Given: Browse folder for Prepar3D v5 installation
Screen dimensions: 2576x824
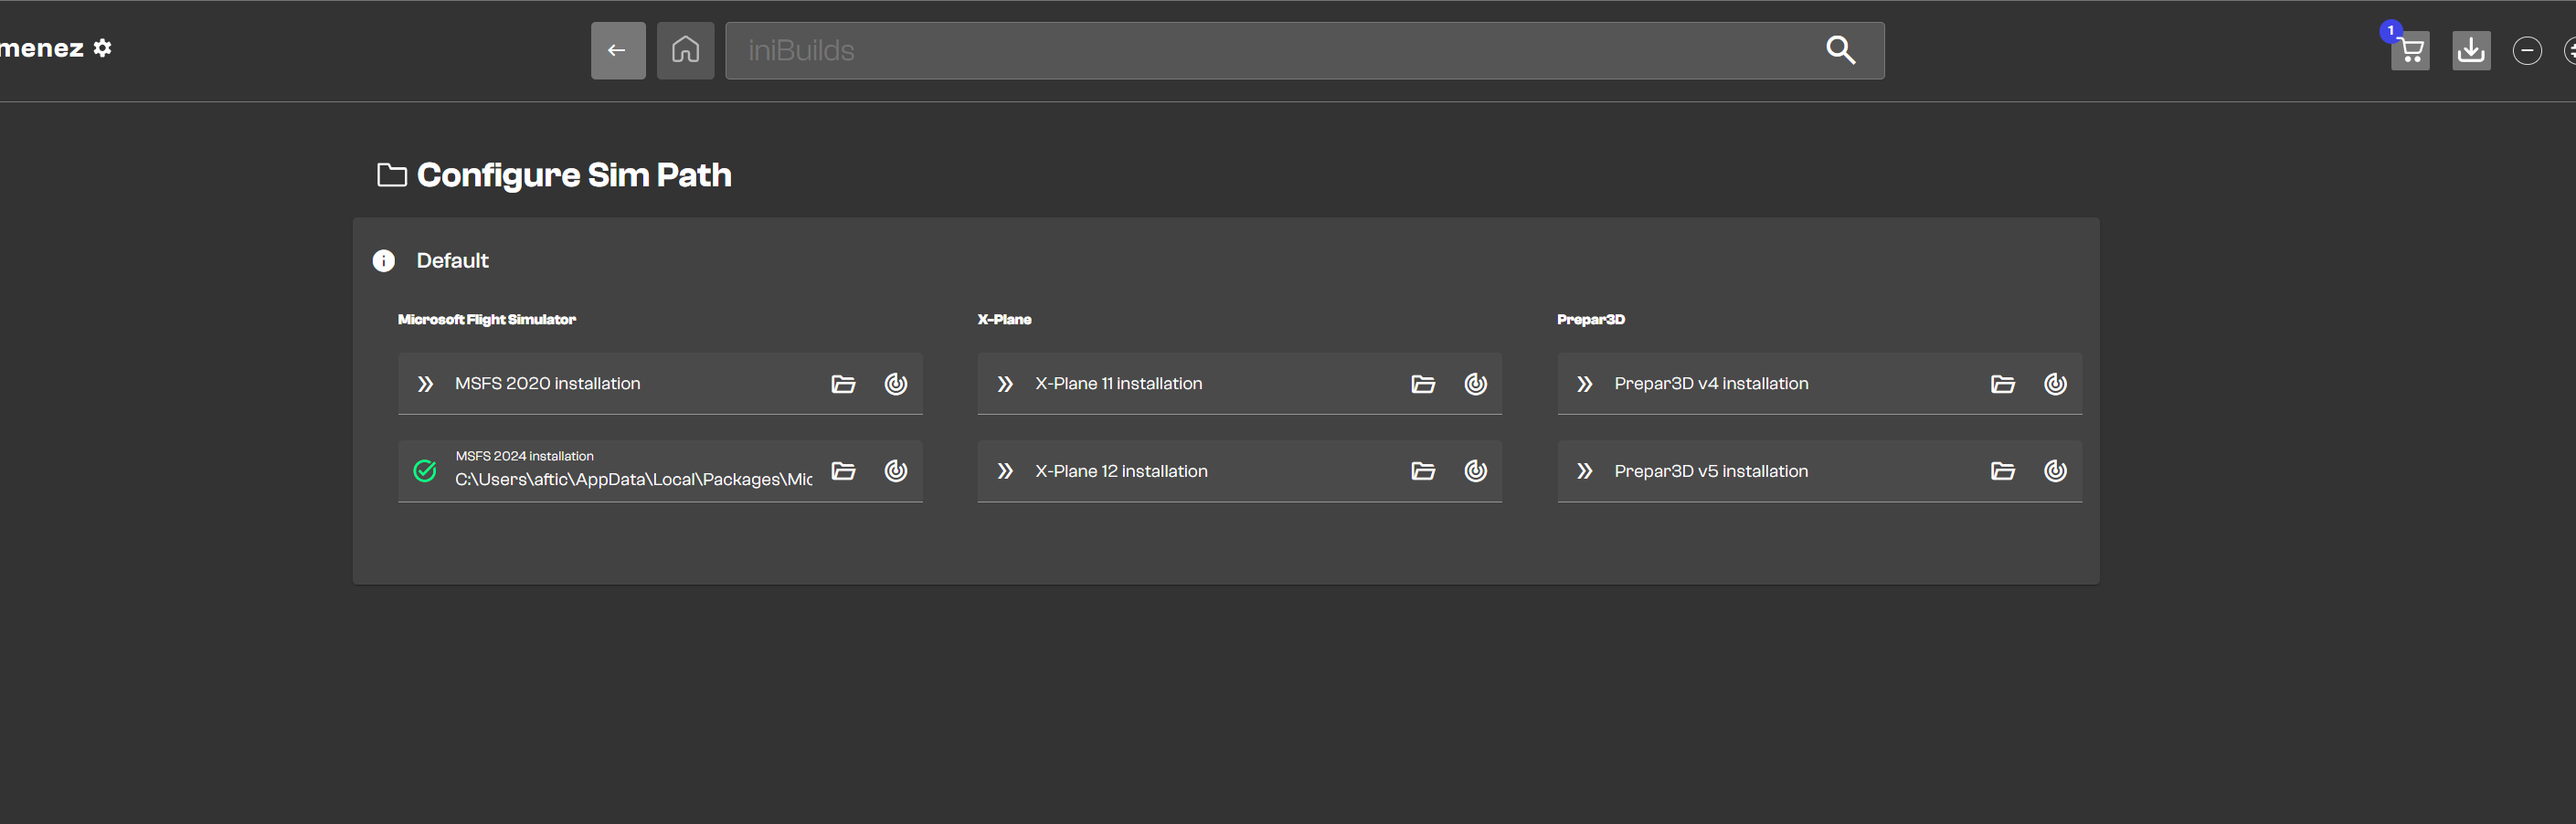Looking at the screenshot, I should point(2003,471).
